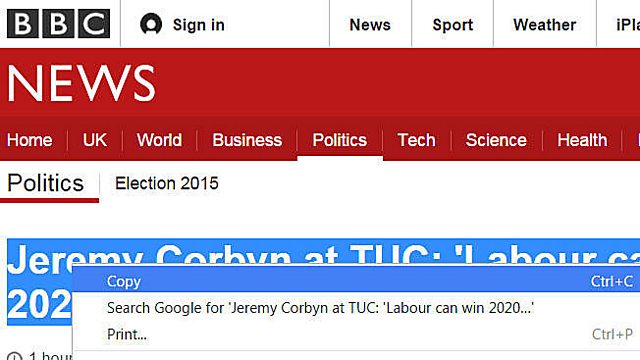
Task: Click the large NEWS banner logo
Action: [81, 83]
